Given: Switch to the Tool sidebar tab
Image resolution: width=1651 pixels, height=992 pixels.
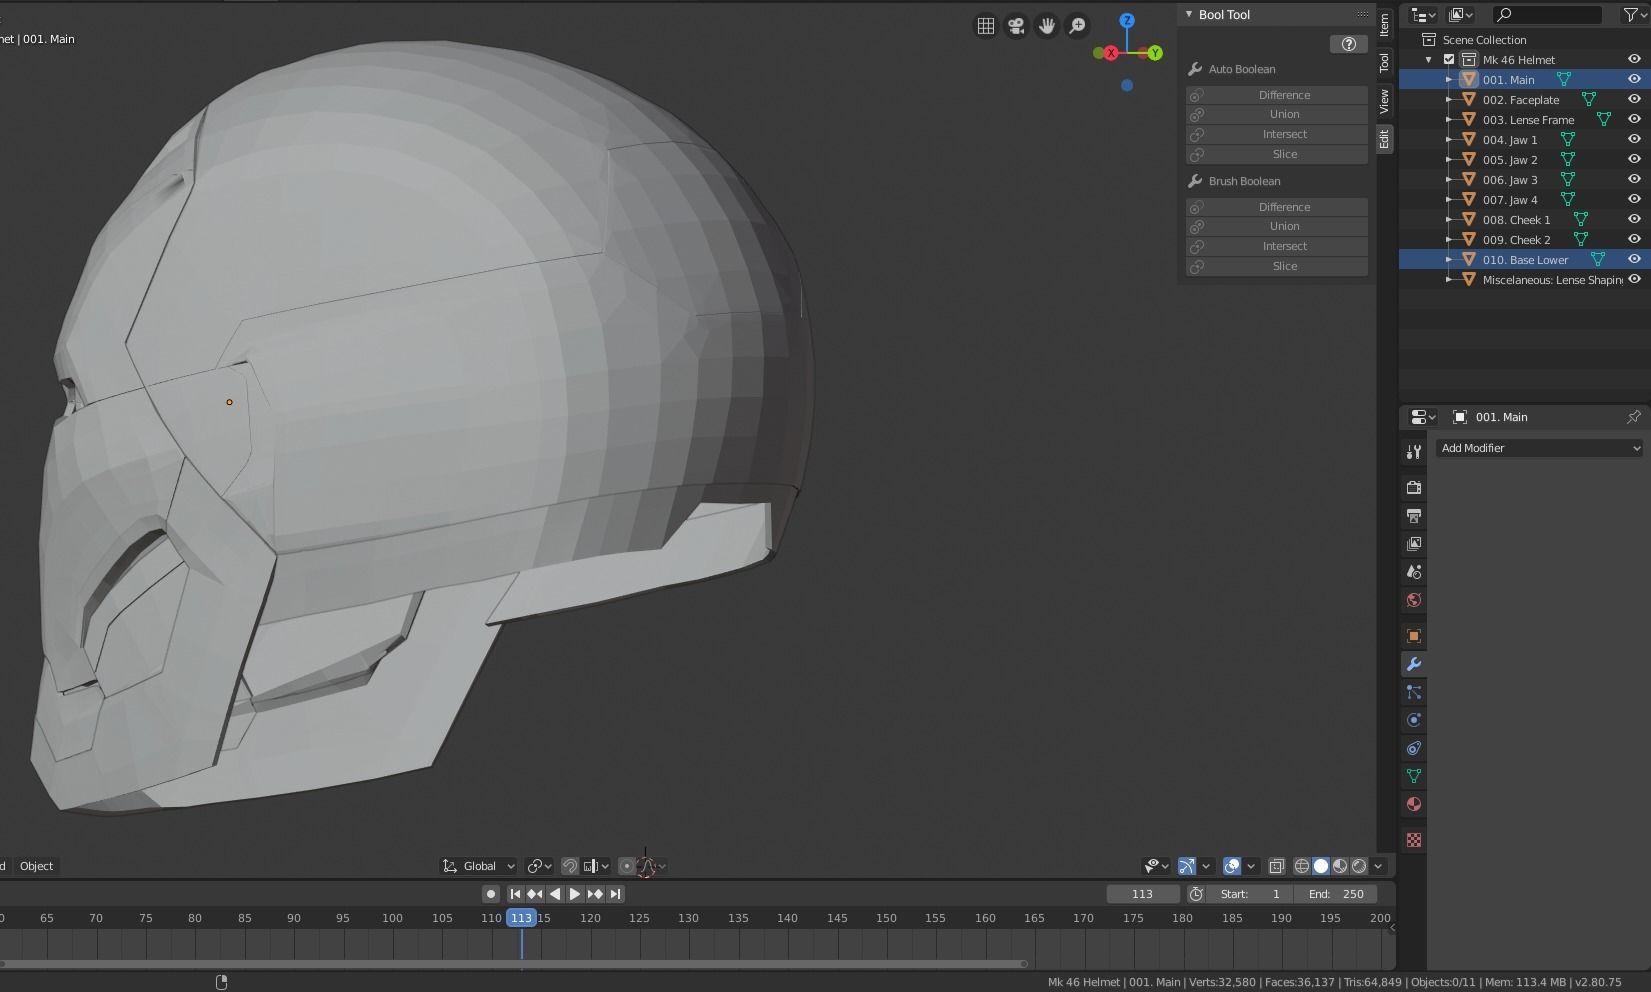Looking at the screenshot, I should (x=1385, y=63).
